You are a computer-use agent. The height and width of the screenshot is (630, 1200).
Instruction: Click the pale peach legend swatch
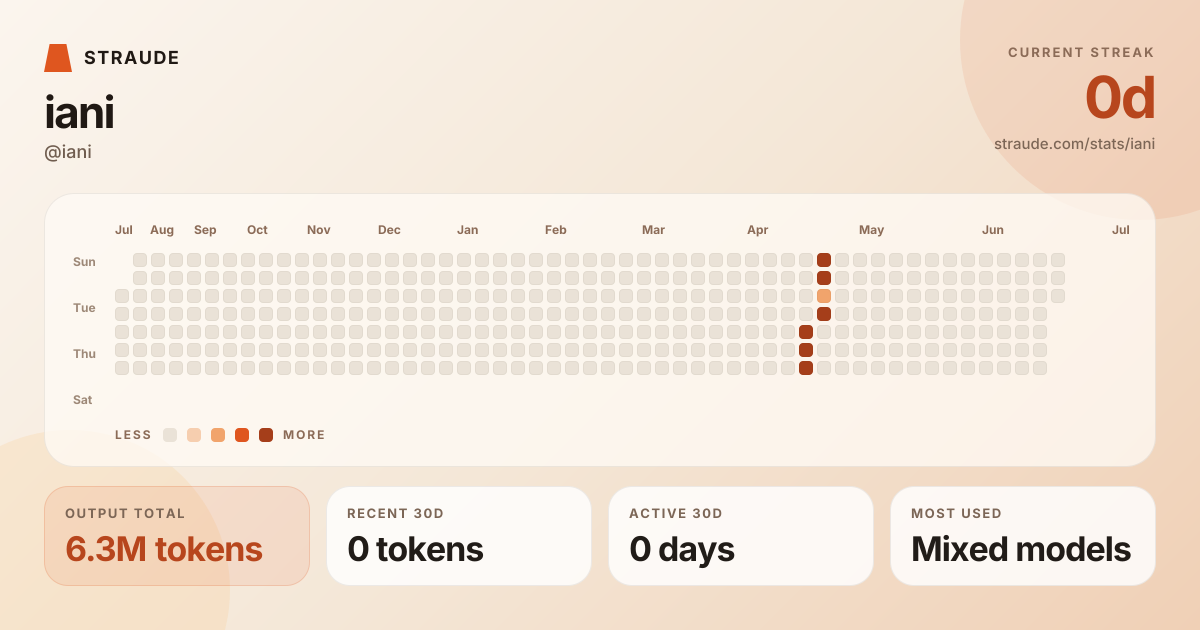pyautogui.click(x=194, y=435)
